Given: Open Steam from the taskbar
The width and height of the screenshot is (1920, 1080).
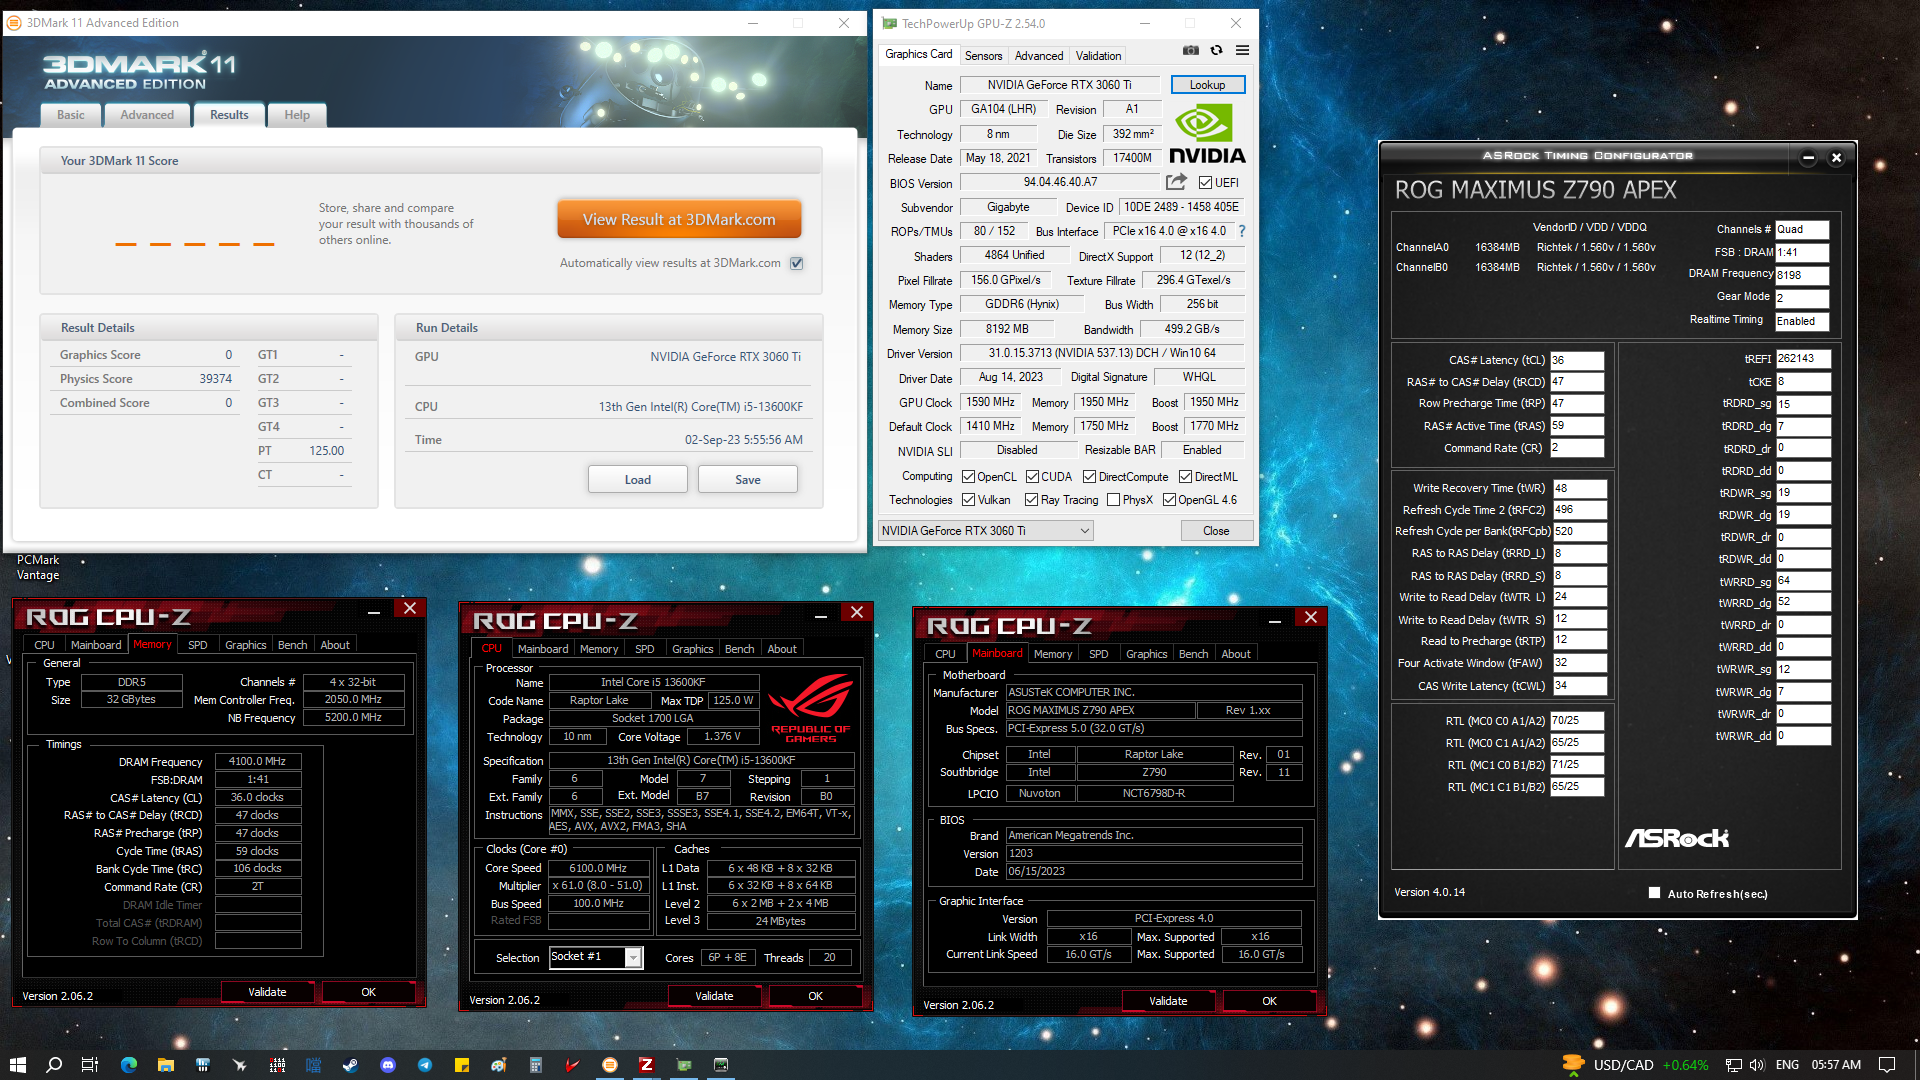Looking at the screenshot, I should [x=350, y=1065].
